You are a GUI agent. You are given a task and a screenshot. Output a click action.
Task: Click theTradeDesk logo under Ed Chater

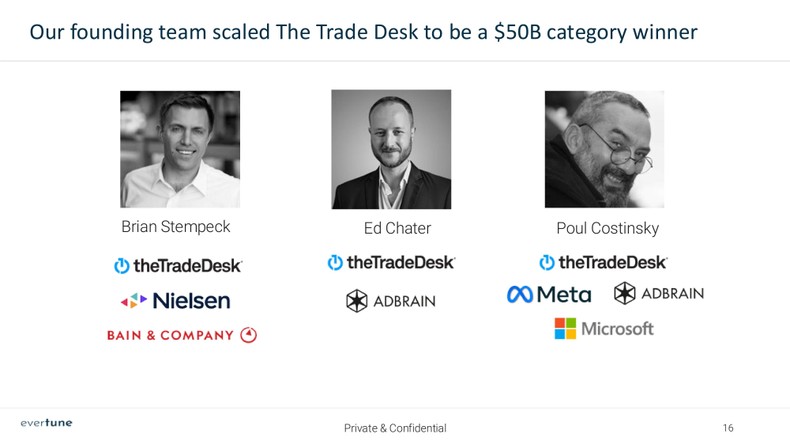pos(391,263)
